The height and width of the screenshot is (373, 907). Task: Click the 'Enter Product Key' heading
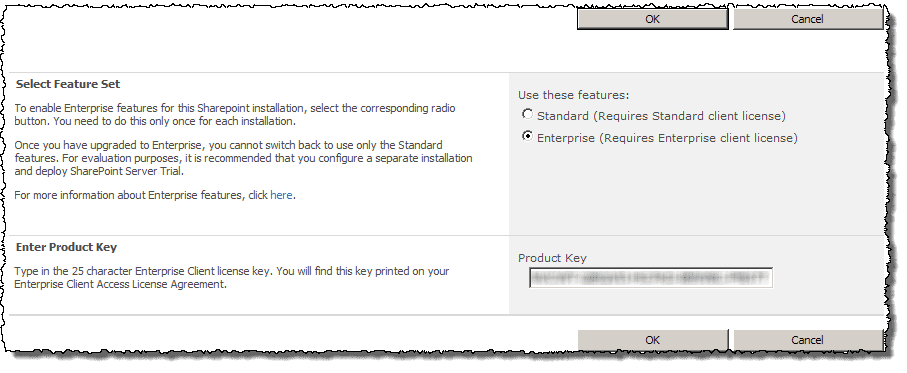coord(67,248)
